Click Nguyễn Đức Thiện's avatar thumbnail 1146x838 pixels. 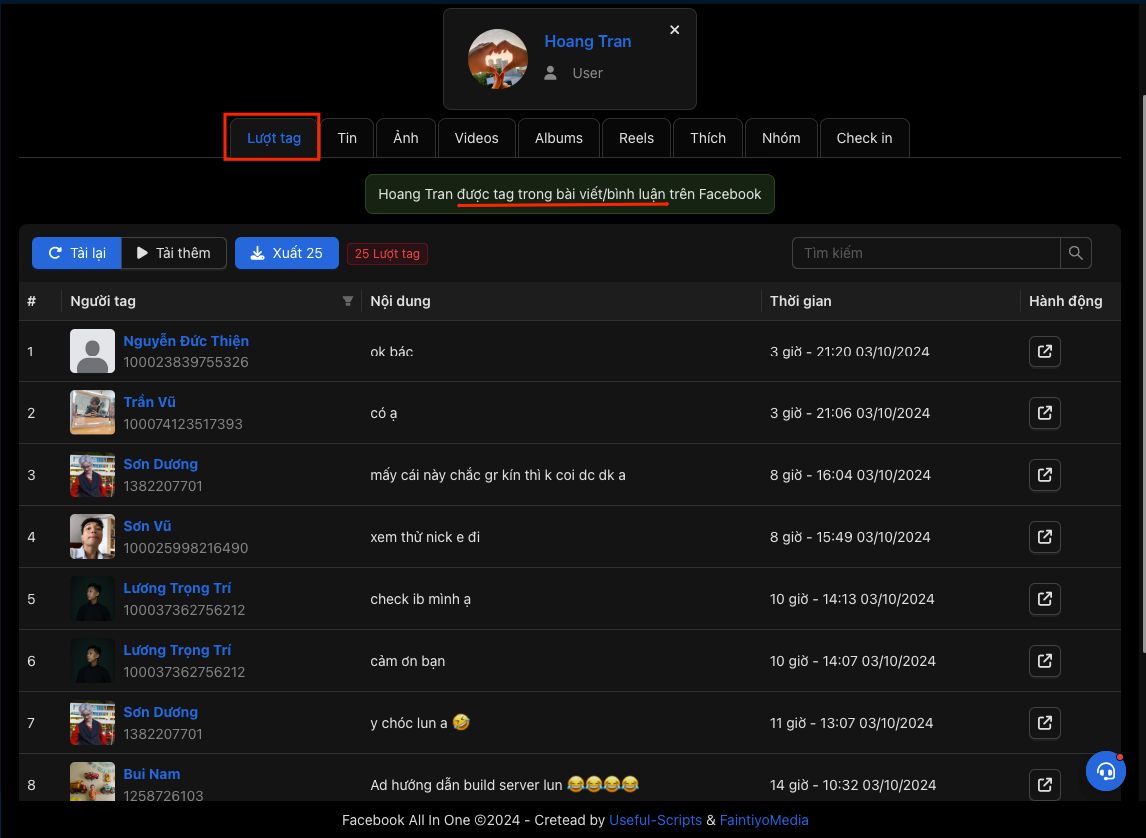(x=92, y=351)
